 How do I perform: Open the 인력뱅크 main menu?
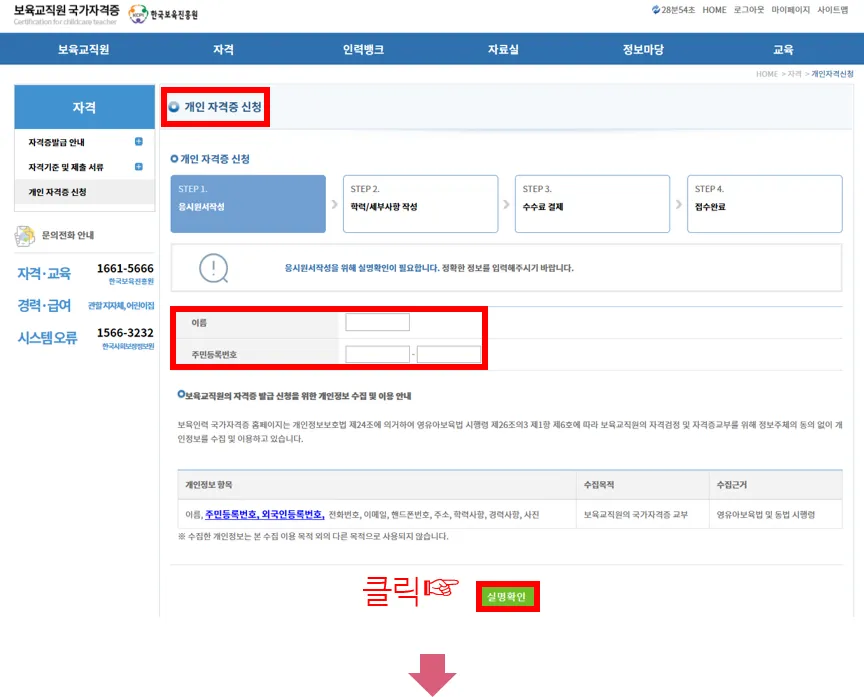363,49
